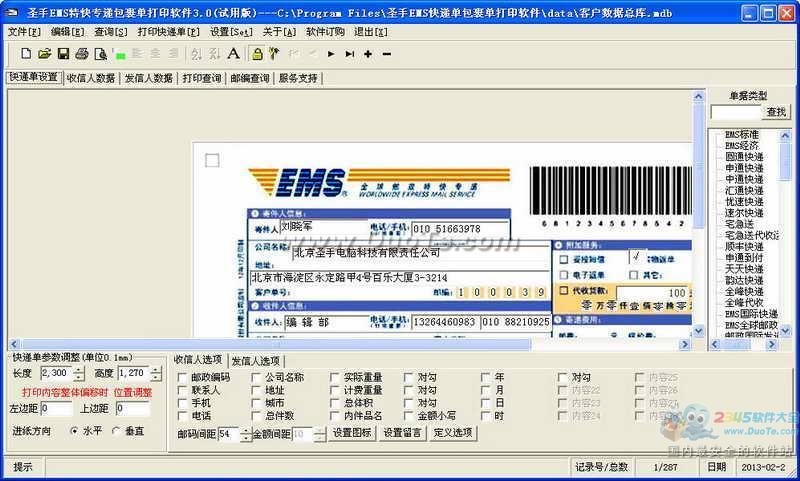Screen dimensions: 800x481
Task: Decrease 高度 value with down arrow
Action: tap(156, 377)
